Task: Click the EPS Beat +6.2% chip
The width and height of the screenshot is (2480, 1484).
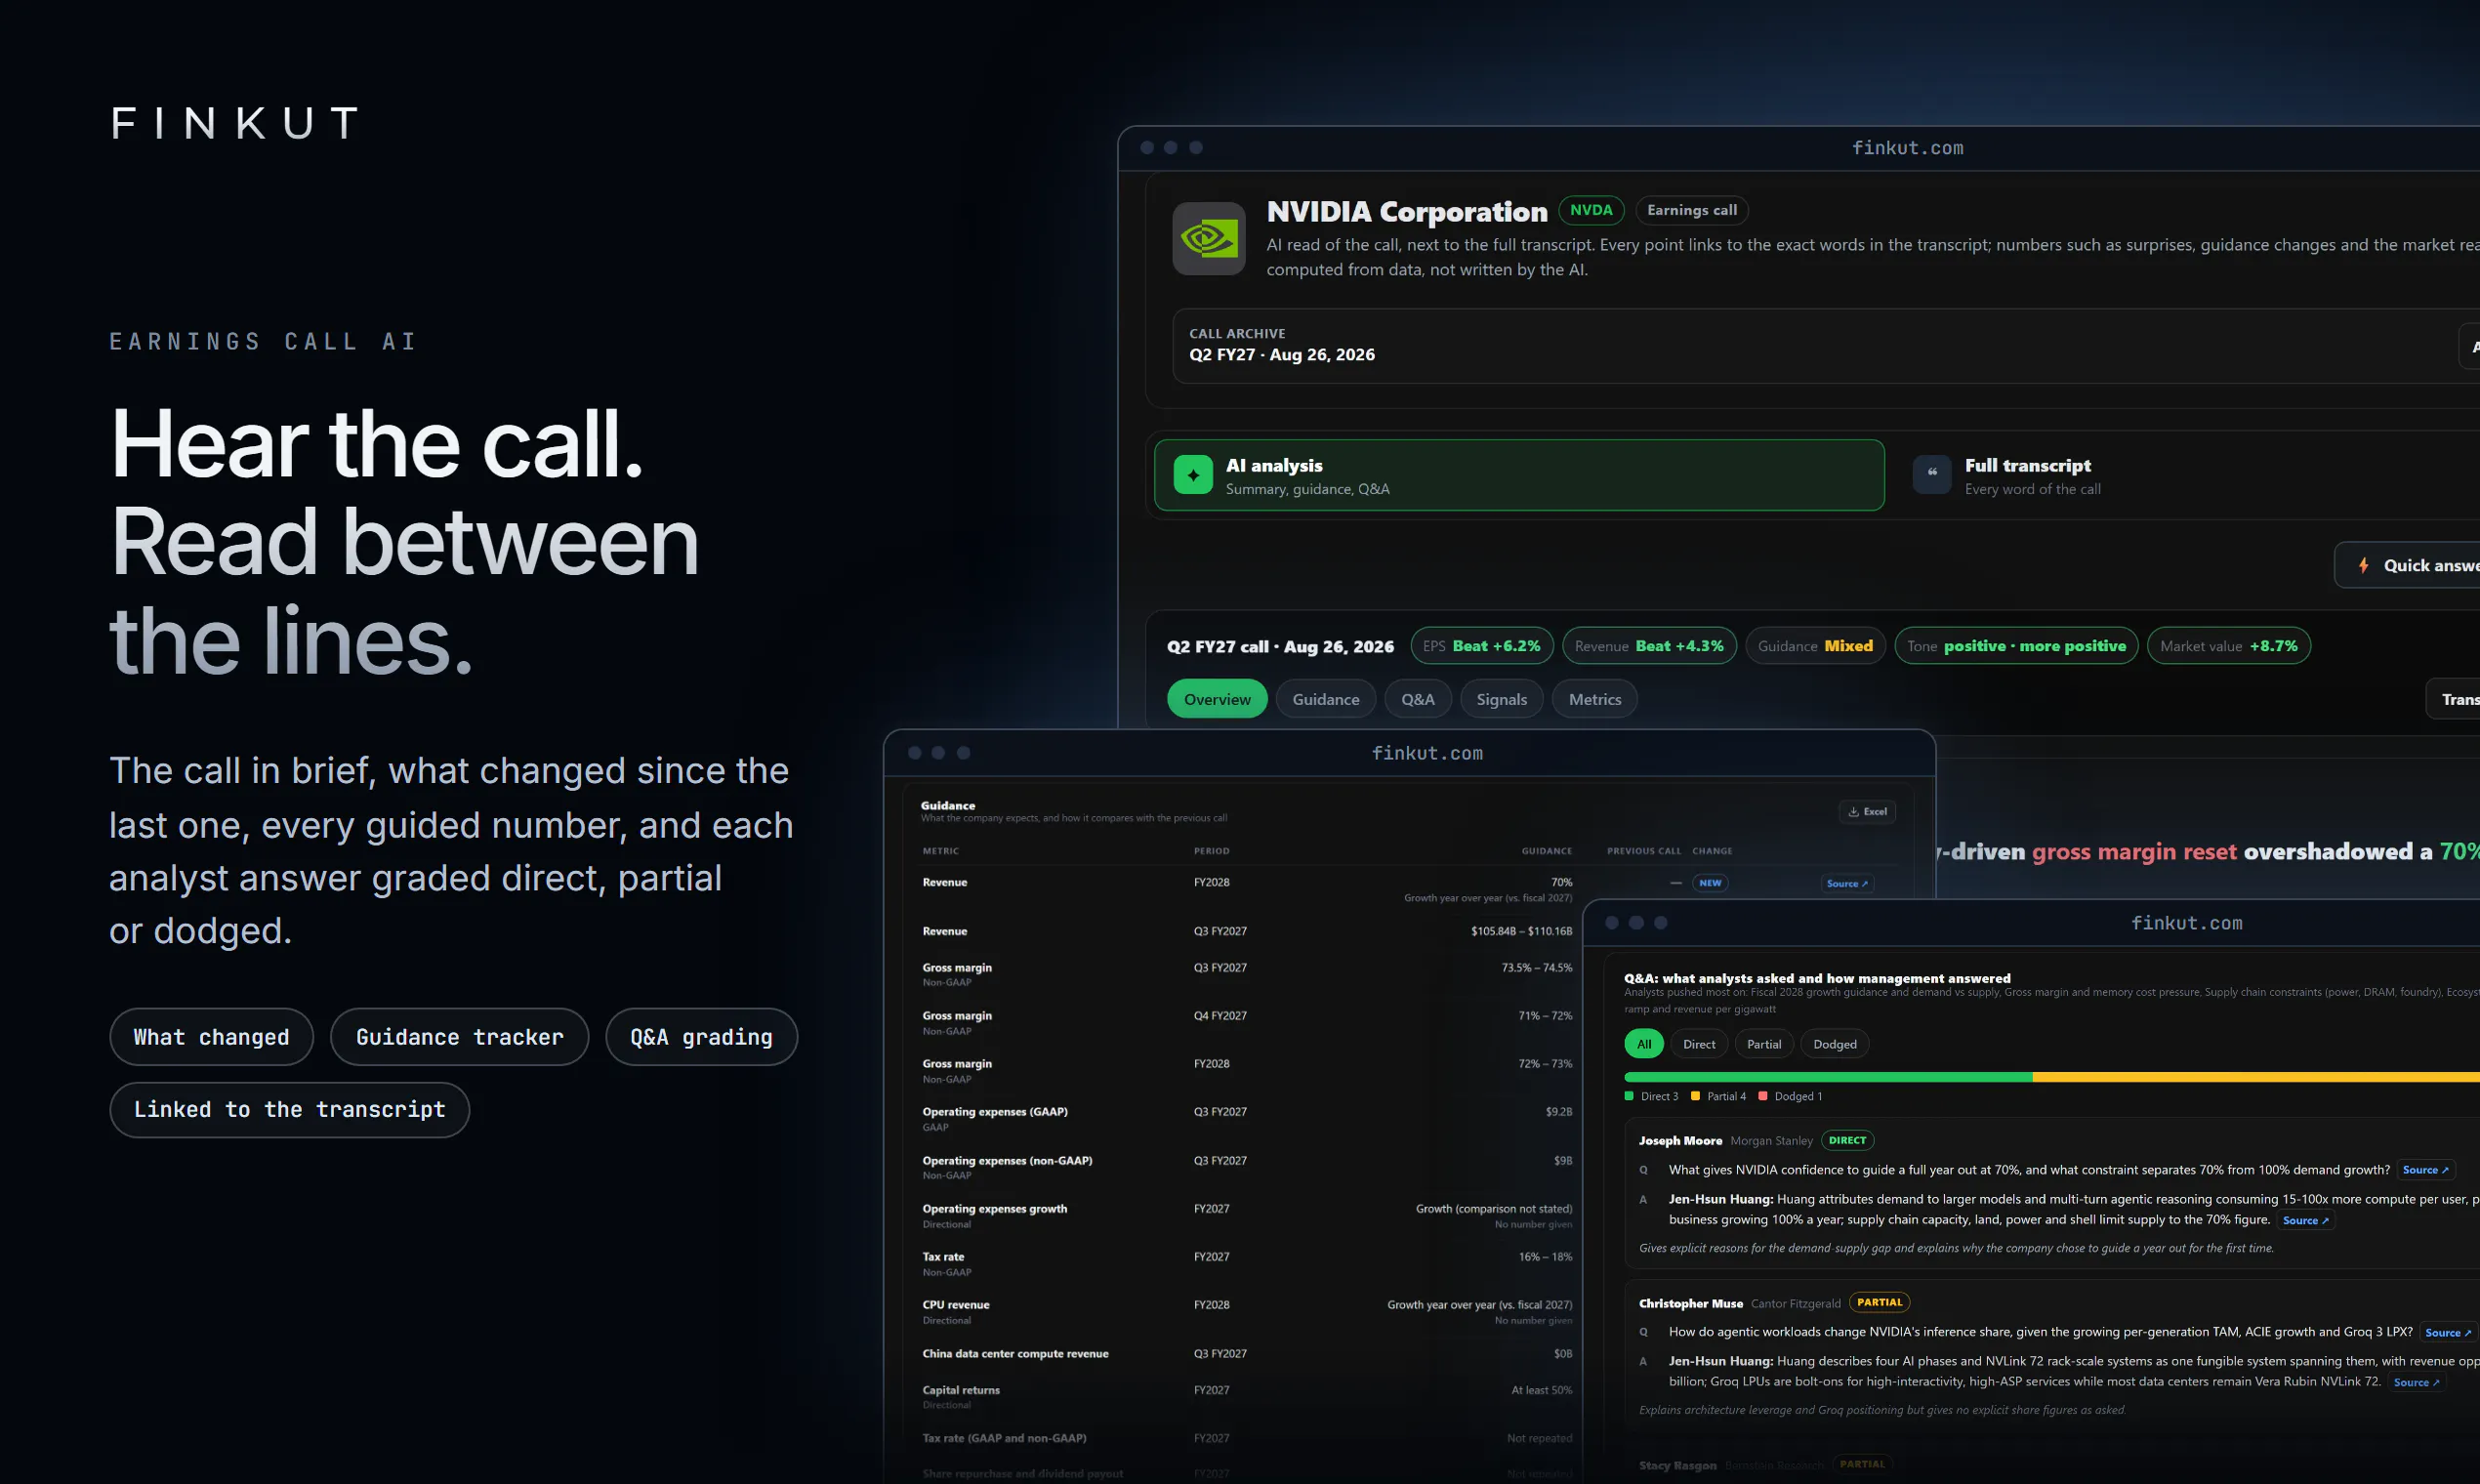Action: [x=1481, y=646]
